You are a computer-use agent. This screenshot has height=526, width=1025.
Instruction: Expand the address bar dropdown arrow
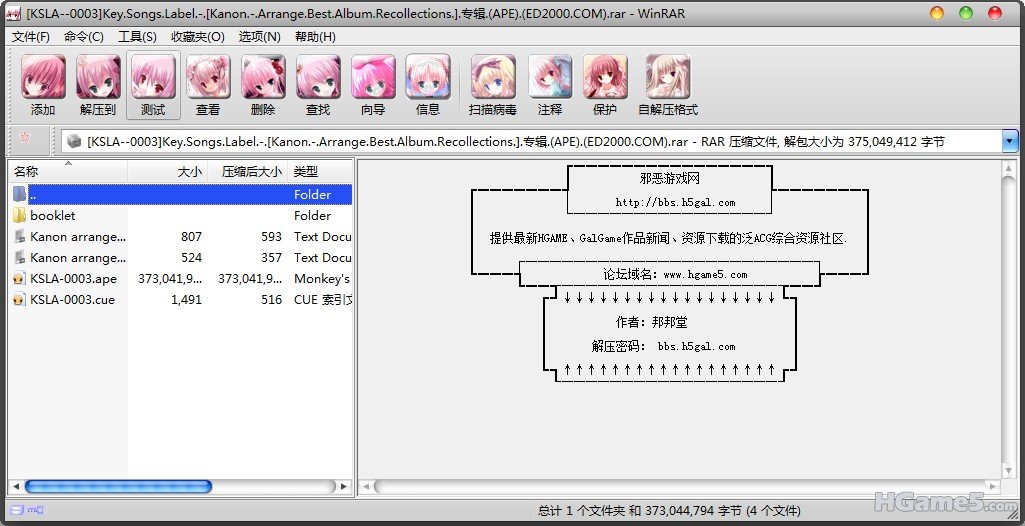(x=1010, y=141)
